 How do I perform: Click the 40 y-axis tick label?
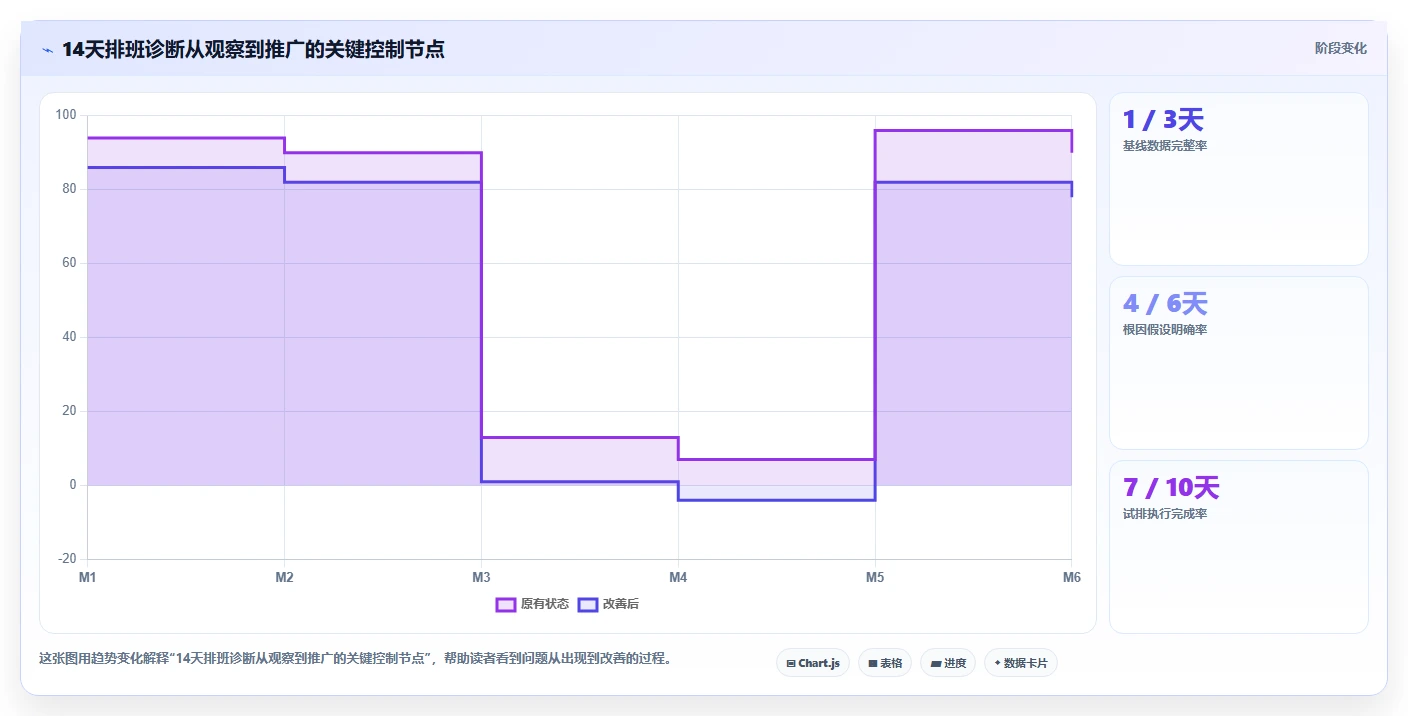point(69,337)
